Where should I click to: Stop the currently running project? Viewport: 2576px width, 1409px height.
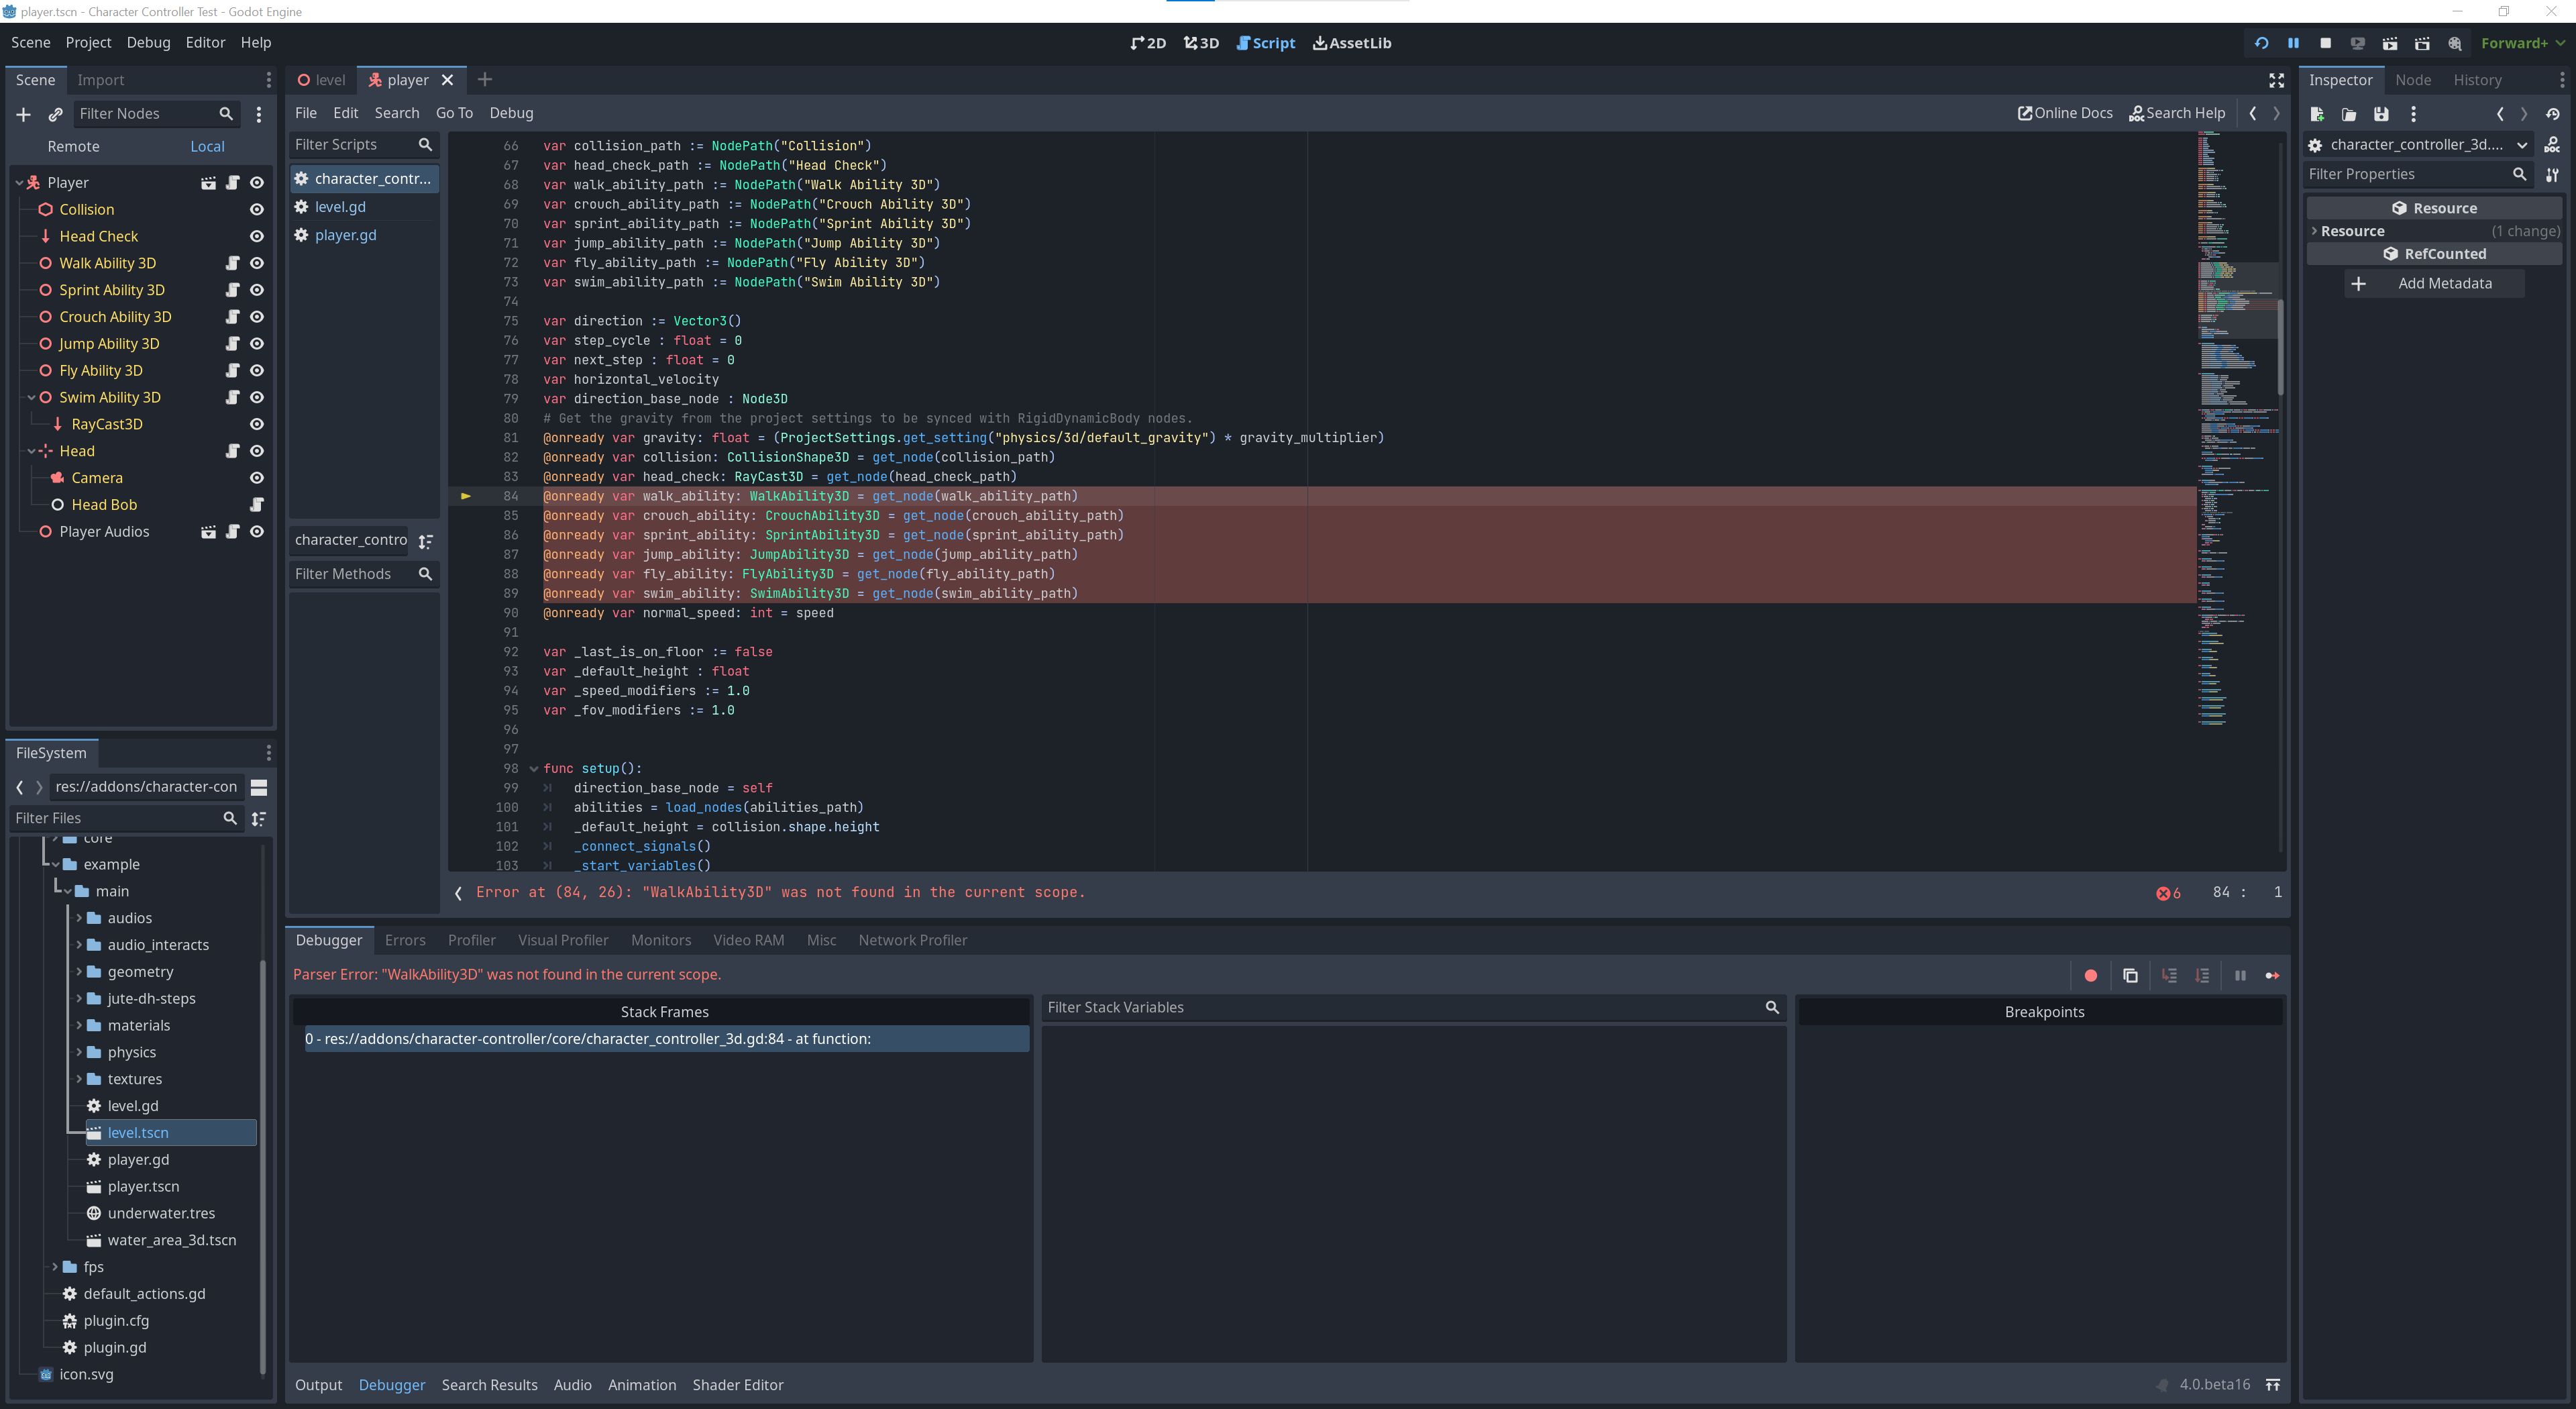2325,43
